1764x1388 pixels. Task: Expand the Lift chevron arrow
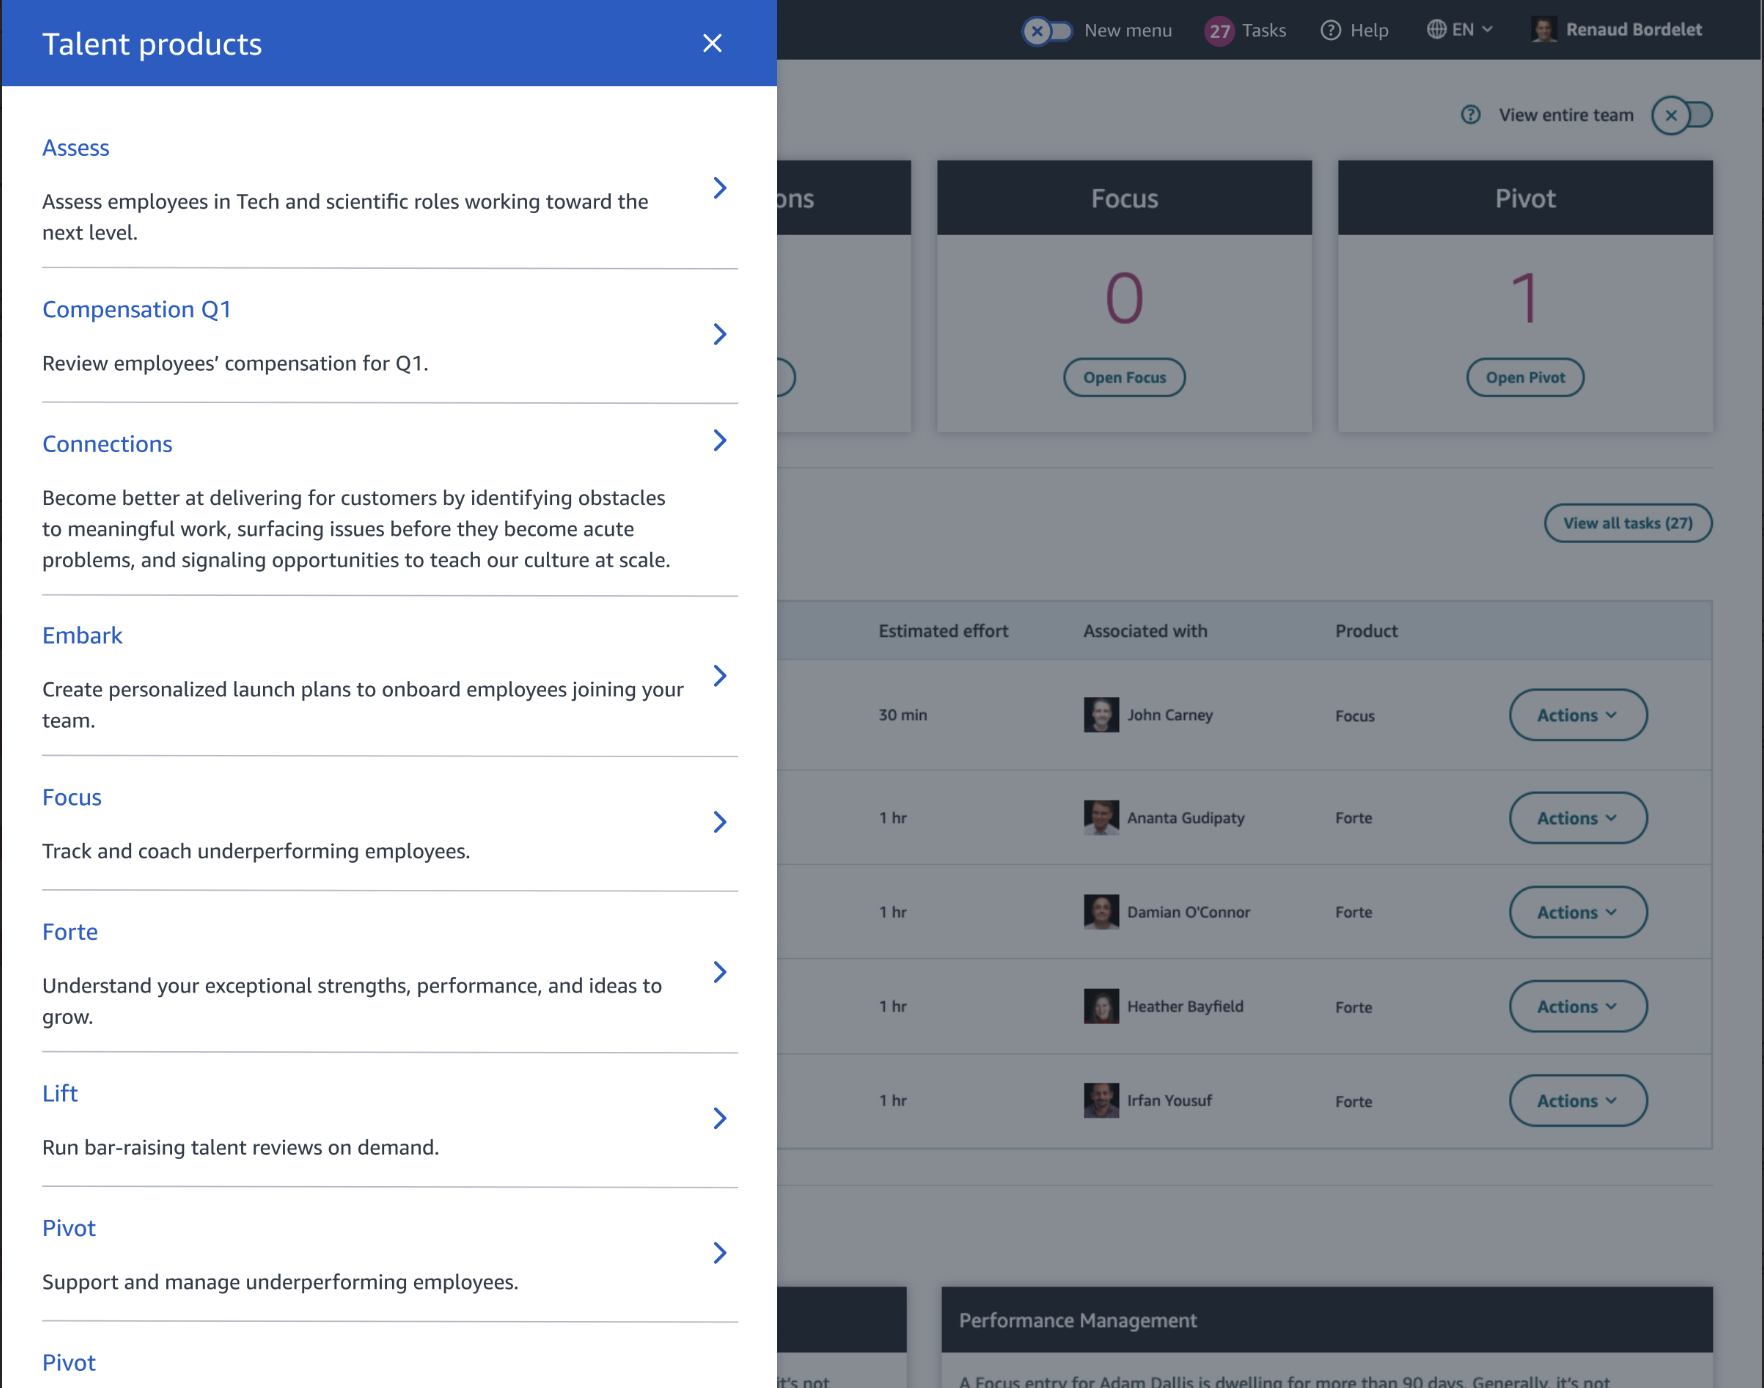tap(720, 1118)
